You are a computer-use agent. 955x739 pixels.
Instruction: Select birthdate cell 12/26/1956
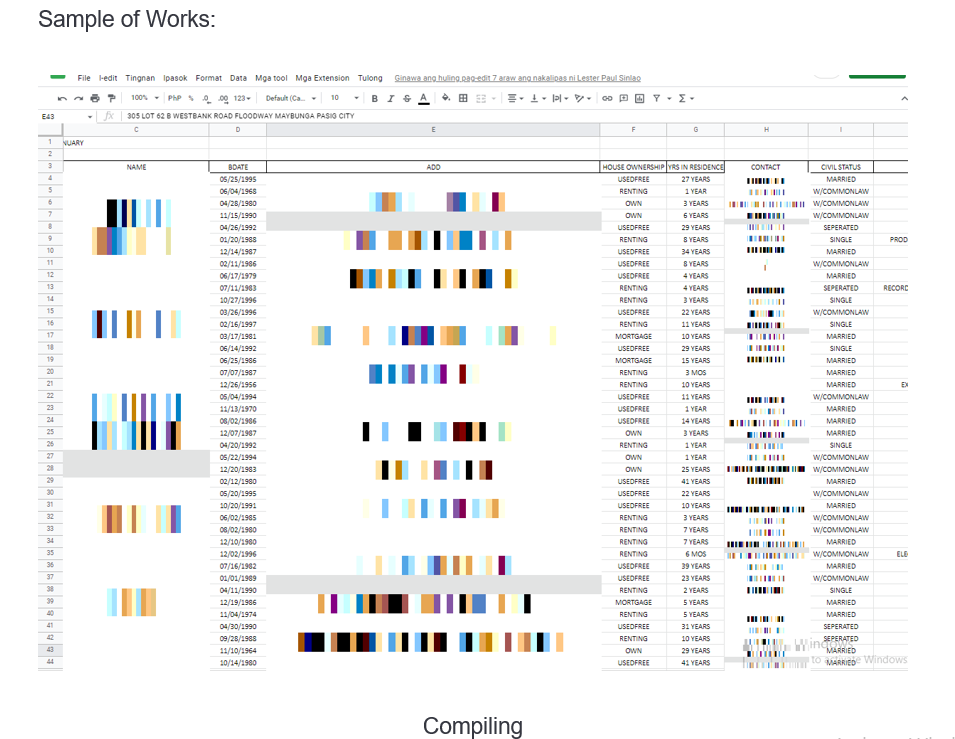pos(238,384)
